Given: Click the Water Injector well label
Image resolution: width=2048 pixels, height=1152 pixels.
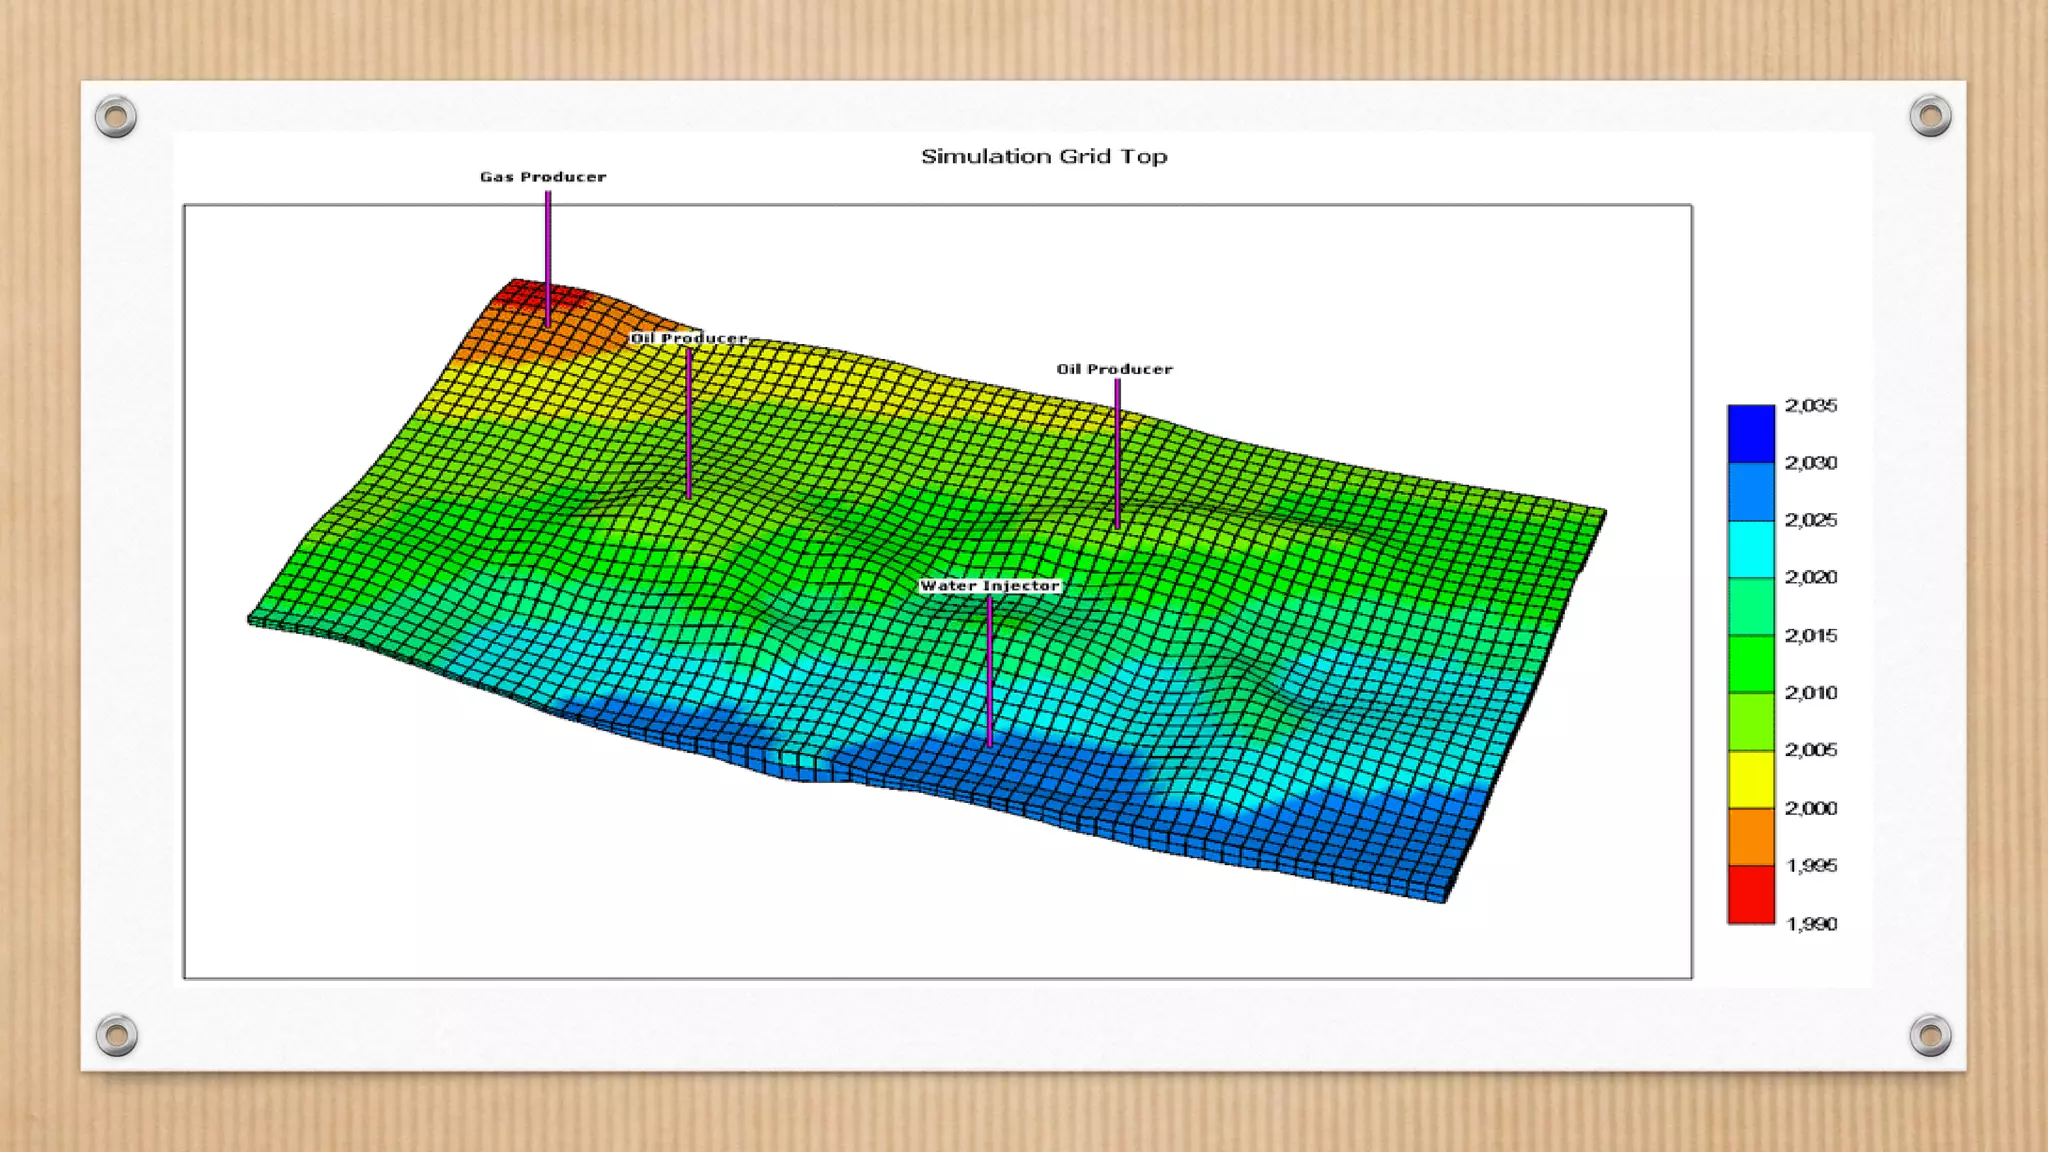Looking at the screenshot, I should [989, 586].
